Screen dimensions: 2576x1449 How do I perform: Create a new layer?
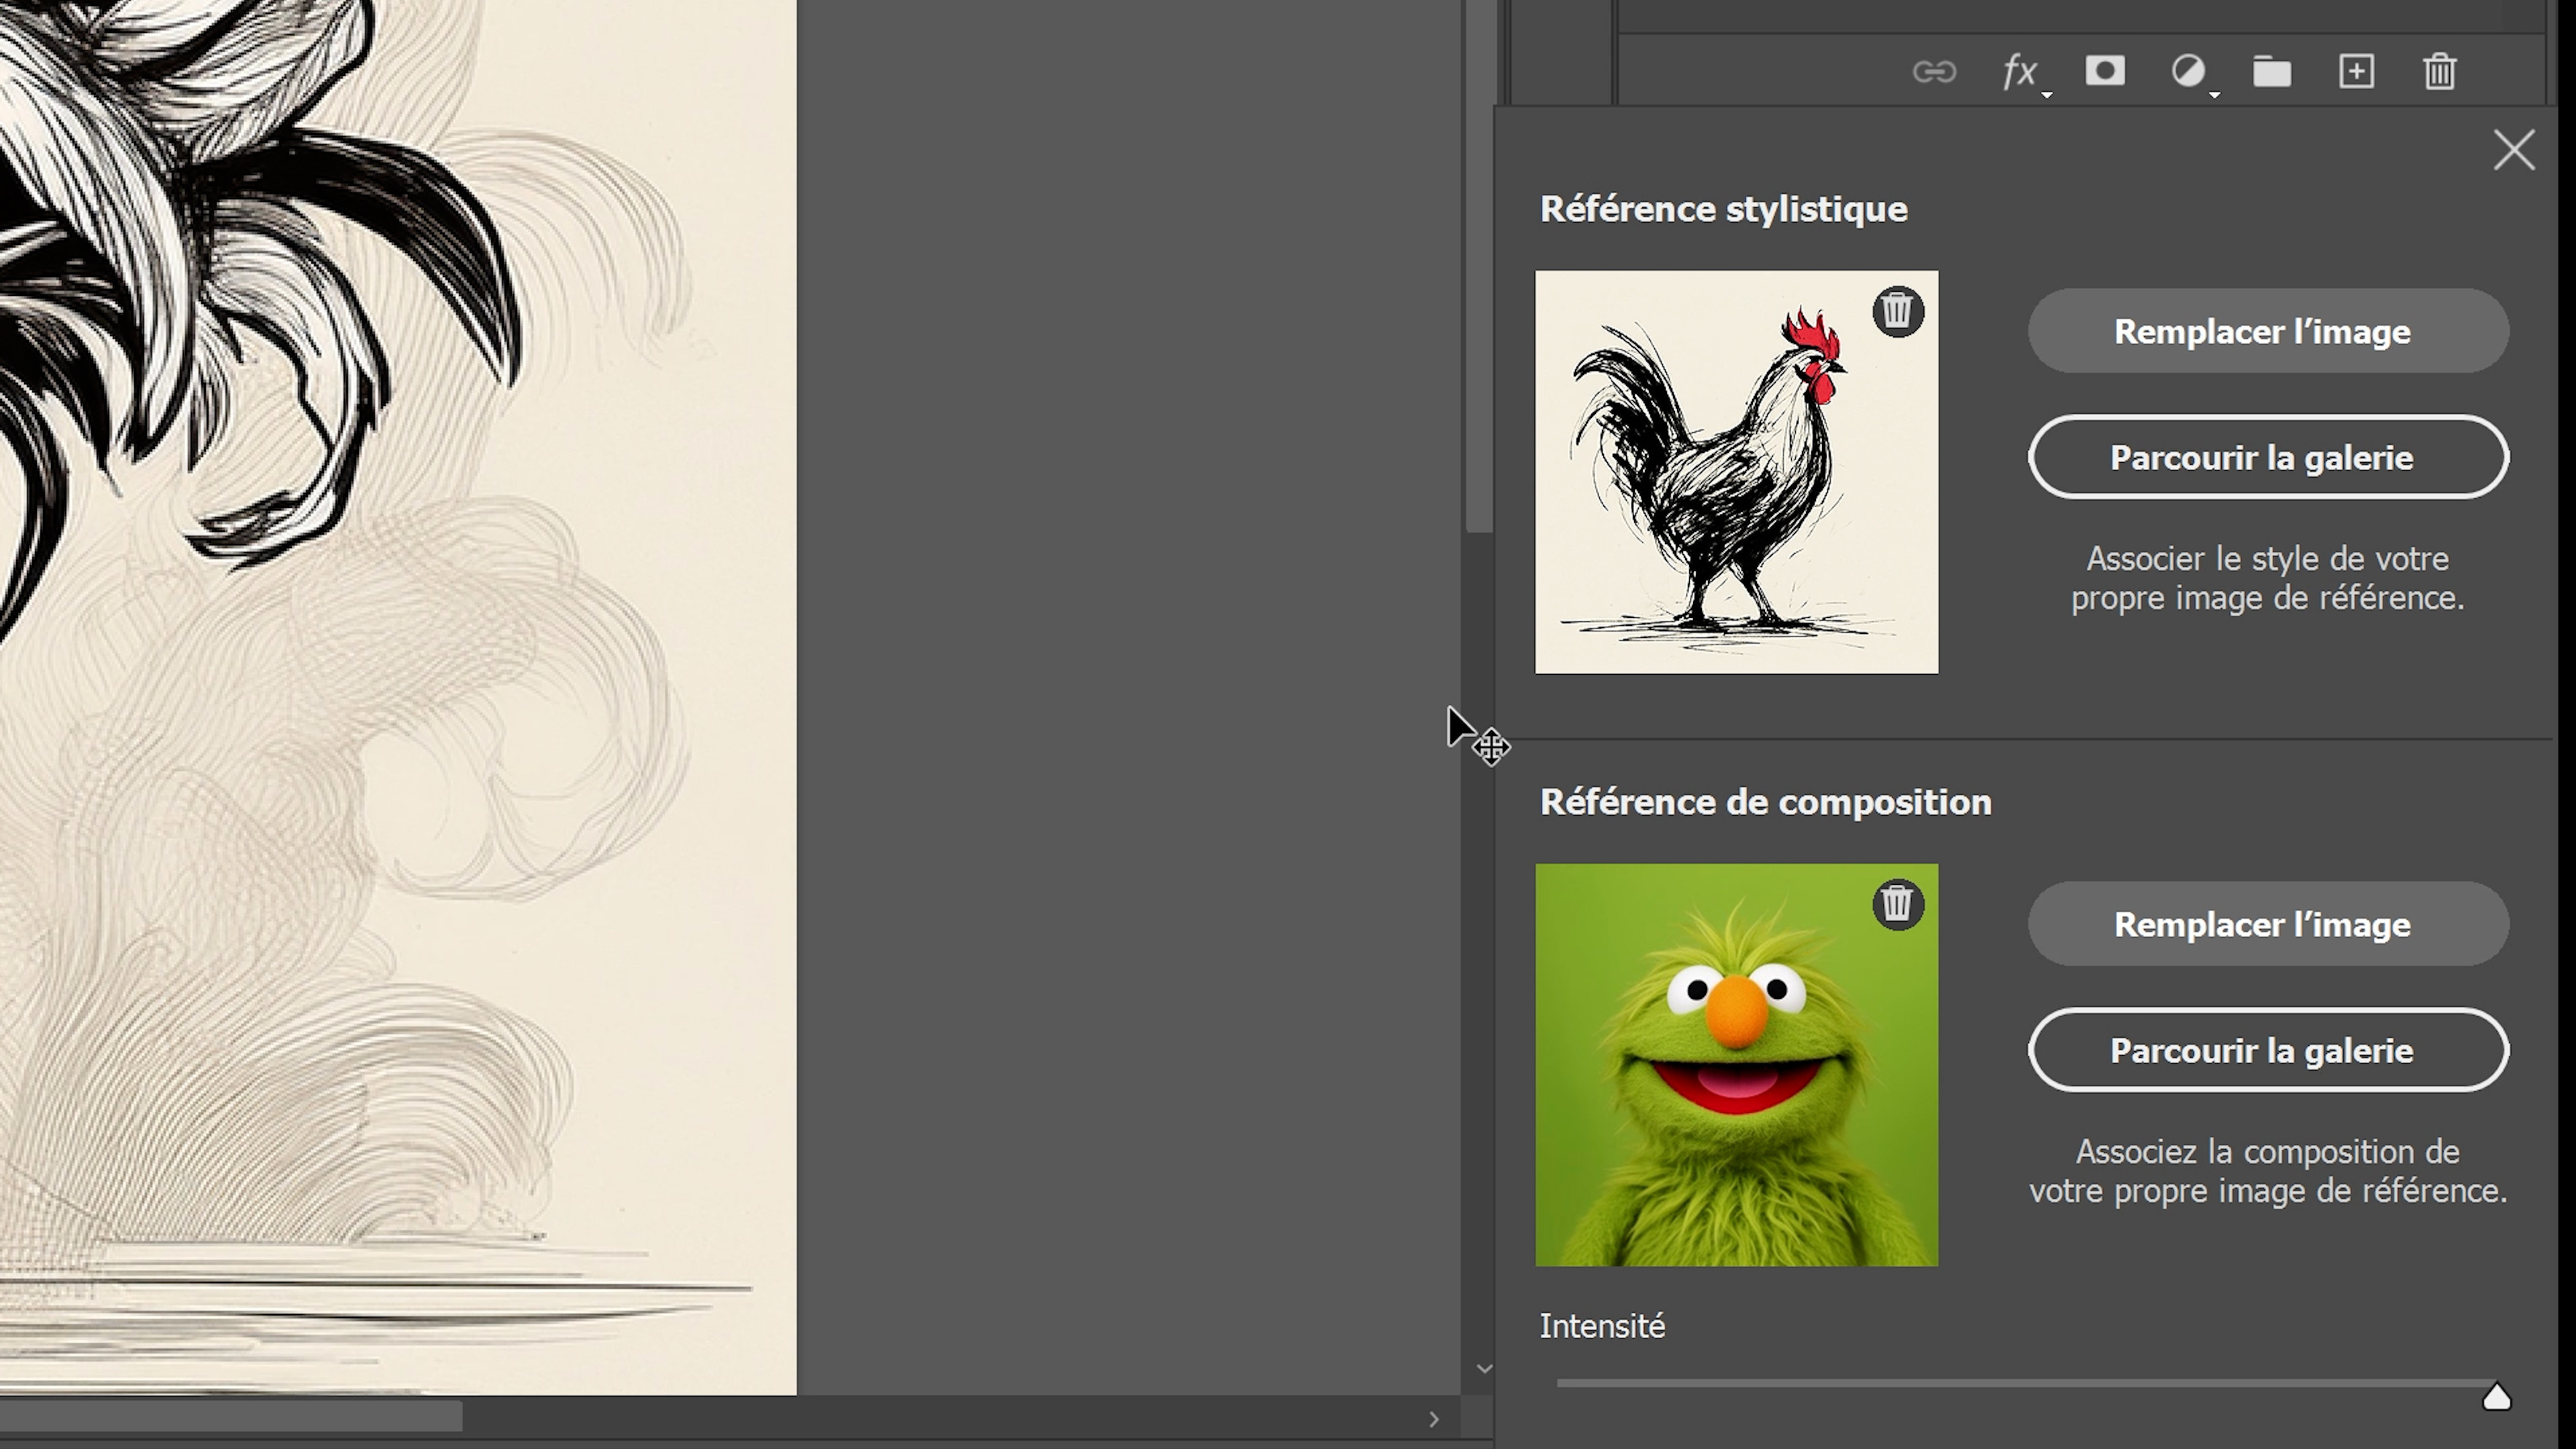pos(2357,72)
